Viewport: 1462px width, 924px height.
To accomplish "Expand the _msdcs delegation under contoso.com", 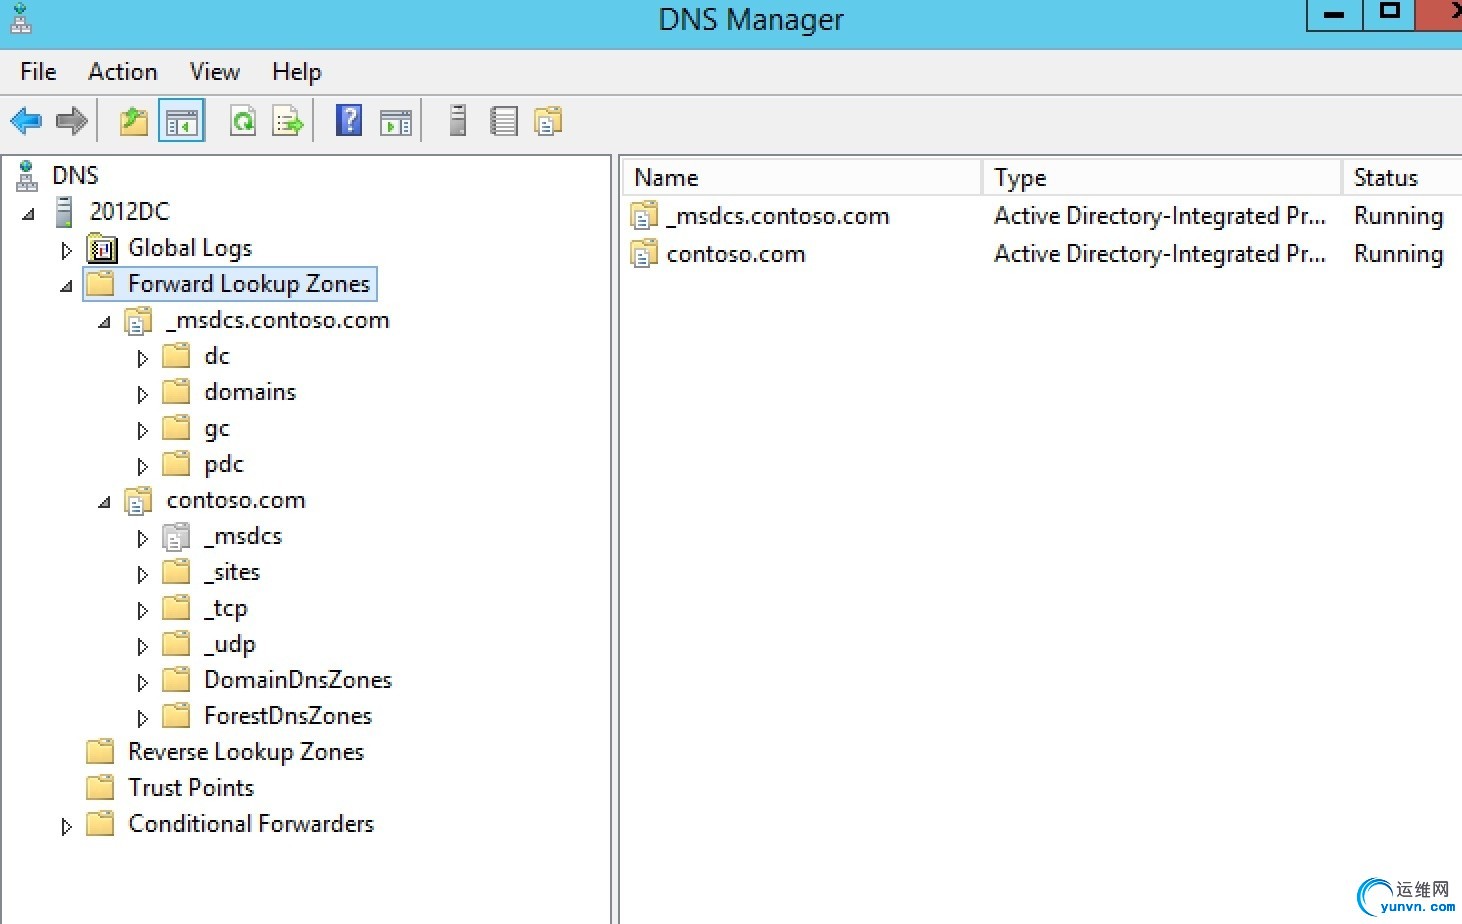I will click(142, 538).
